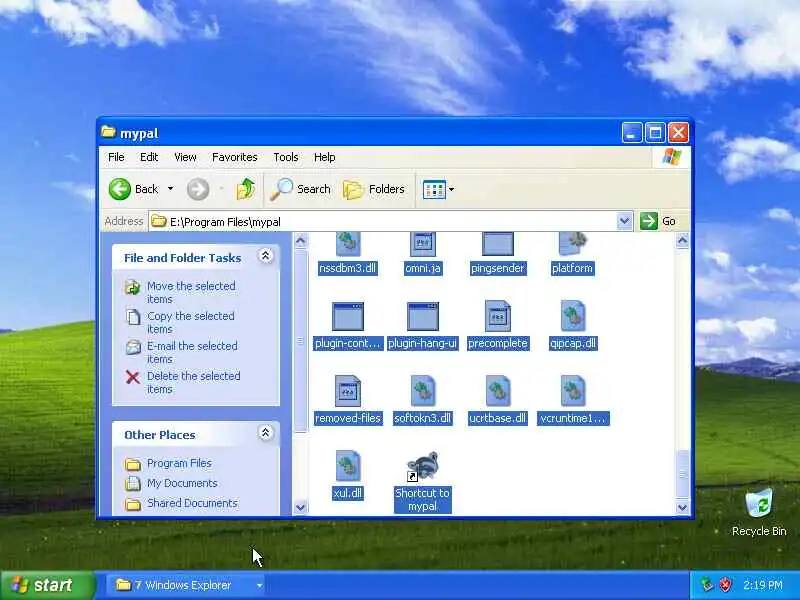Select the qipcap.dll file icon

click(x=572, y=317)
